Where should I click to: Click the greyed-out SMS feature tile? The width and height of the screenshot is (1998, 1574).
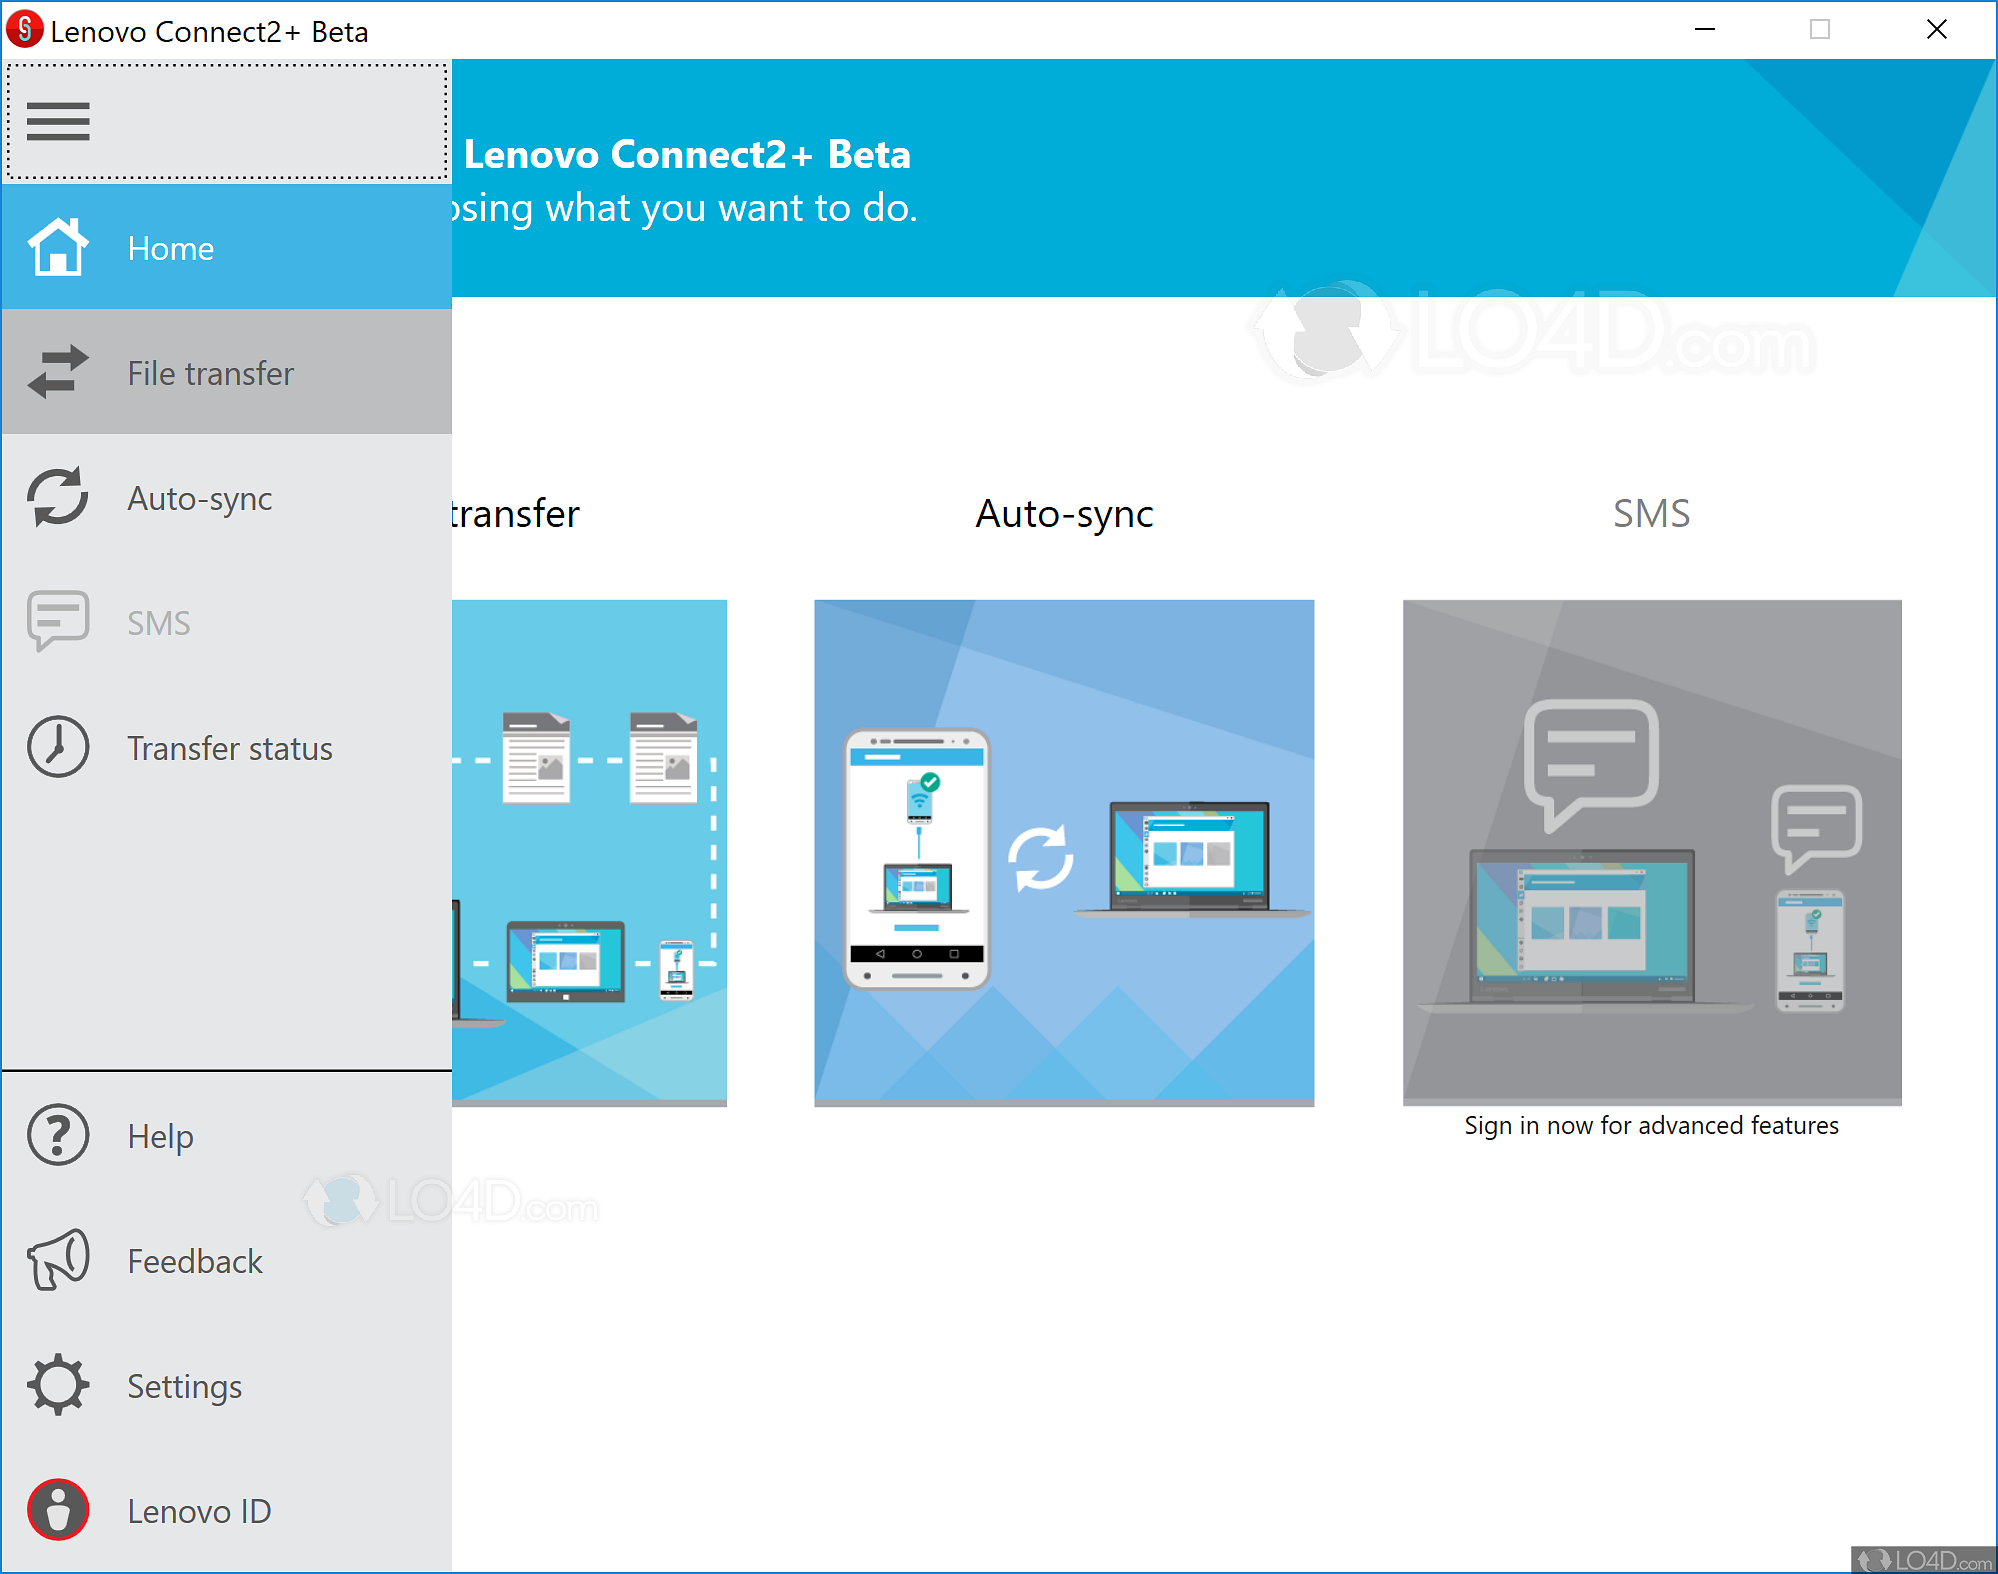[1652, 852]
